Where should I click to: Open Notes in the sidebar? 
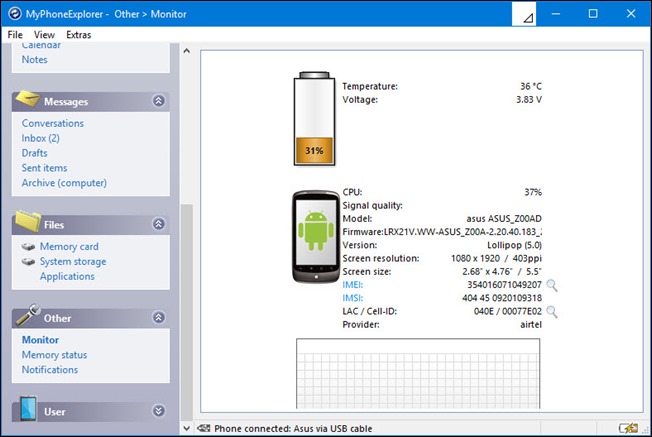point(35,59)
